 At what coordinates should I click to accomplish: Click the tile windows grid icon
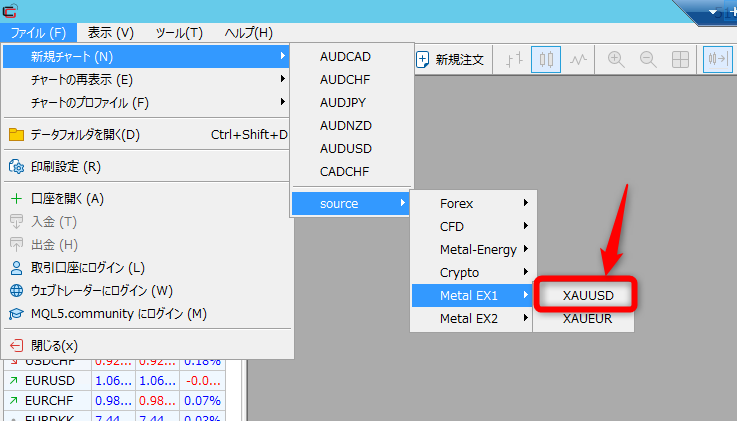[680, 60]
